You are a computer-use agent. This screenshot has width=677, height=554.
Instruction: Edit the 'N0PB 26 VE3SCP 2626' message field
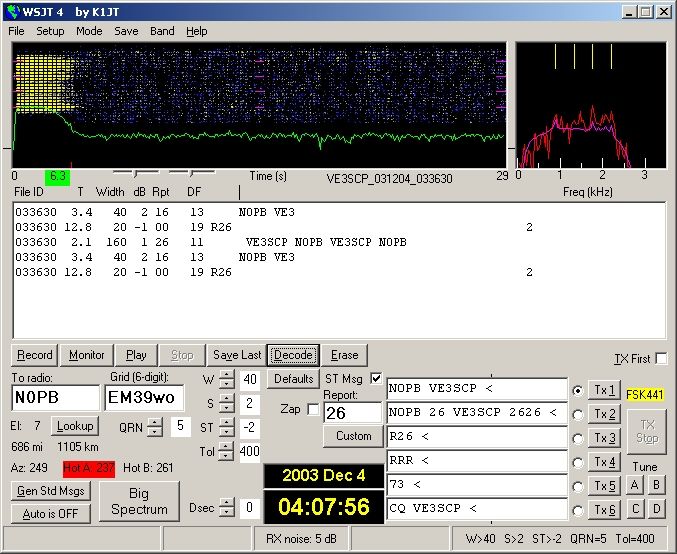(x=477, y=413)
